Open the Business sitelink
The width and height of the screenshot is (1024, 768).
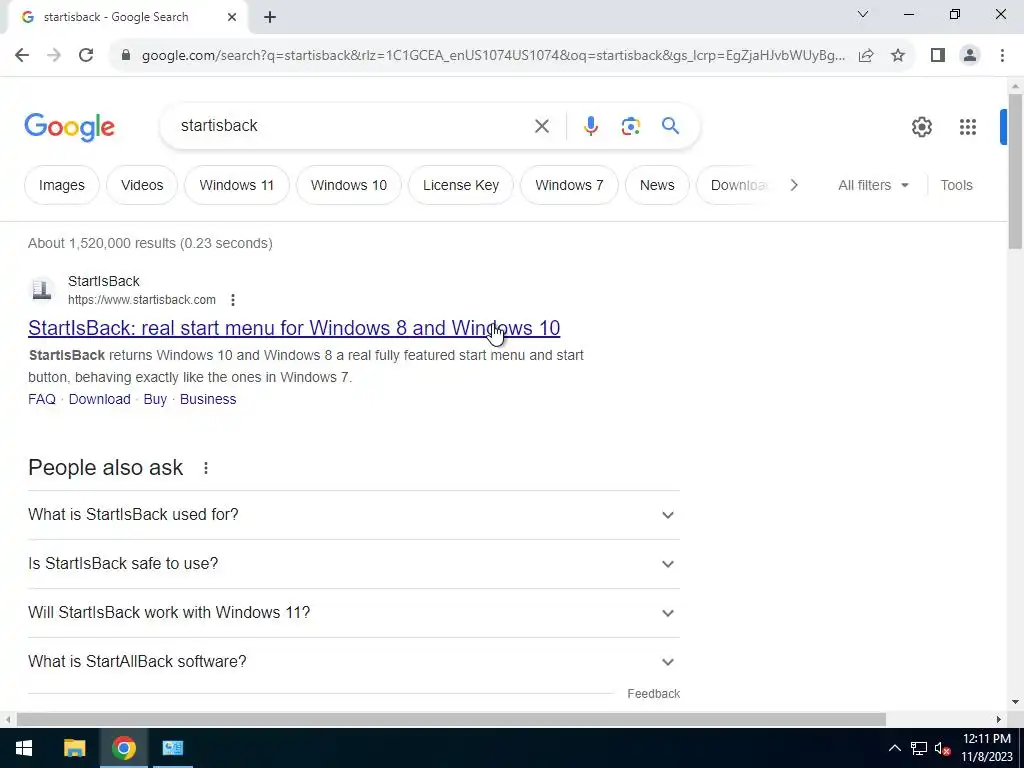pos(208,399)
